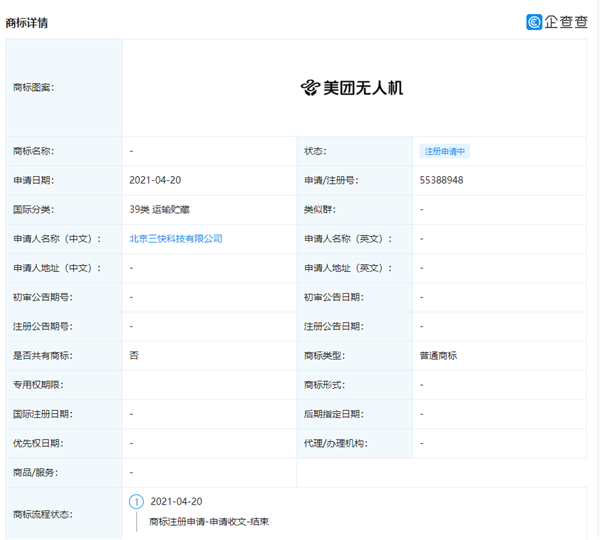Click the 商标类型 label
Screen dimensions: 600x540
(324, 356)
